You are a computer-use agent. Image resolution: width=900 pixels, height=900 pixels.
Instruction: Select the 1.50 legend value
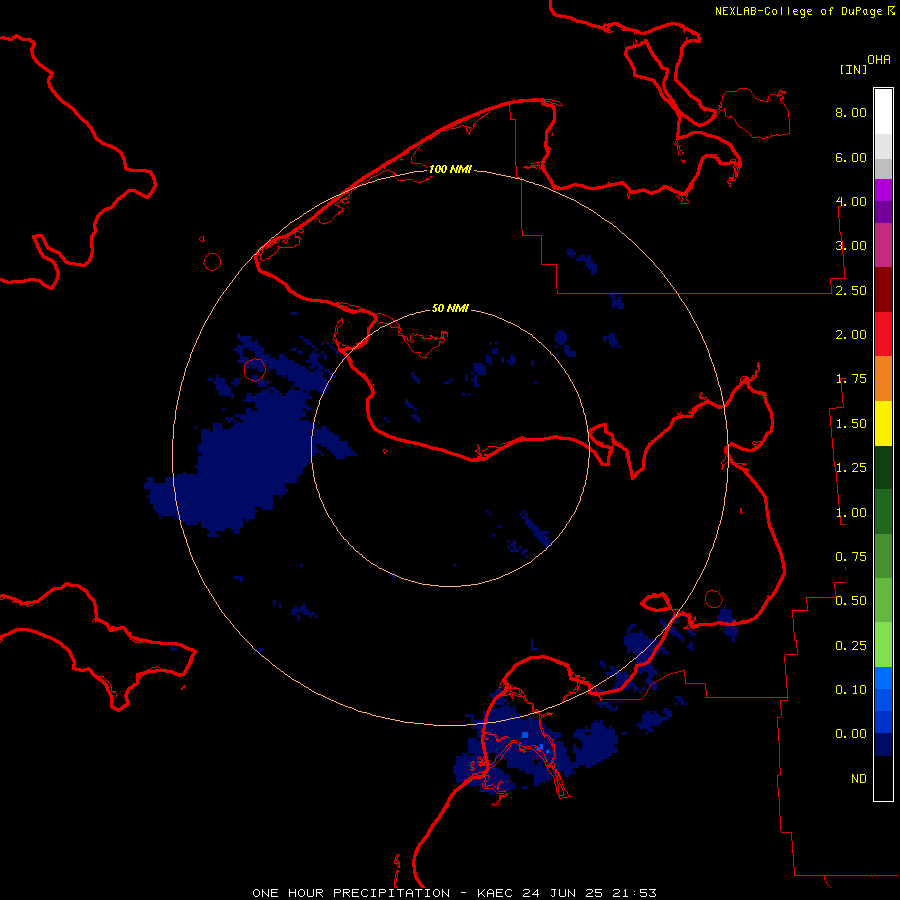pos(851,424)
